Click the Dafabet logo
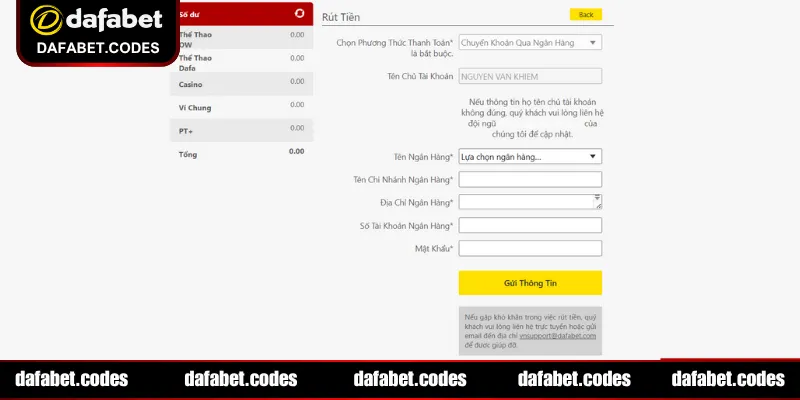Image resolution: width=800 pixels, height=400 pixels. 83,19
